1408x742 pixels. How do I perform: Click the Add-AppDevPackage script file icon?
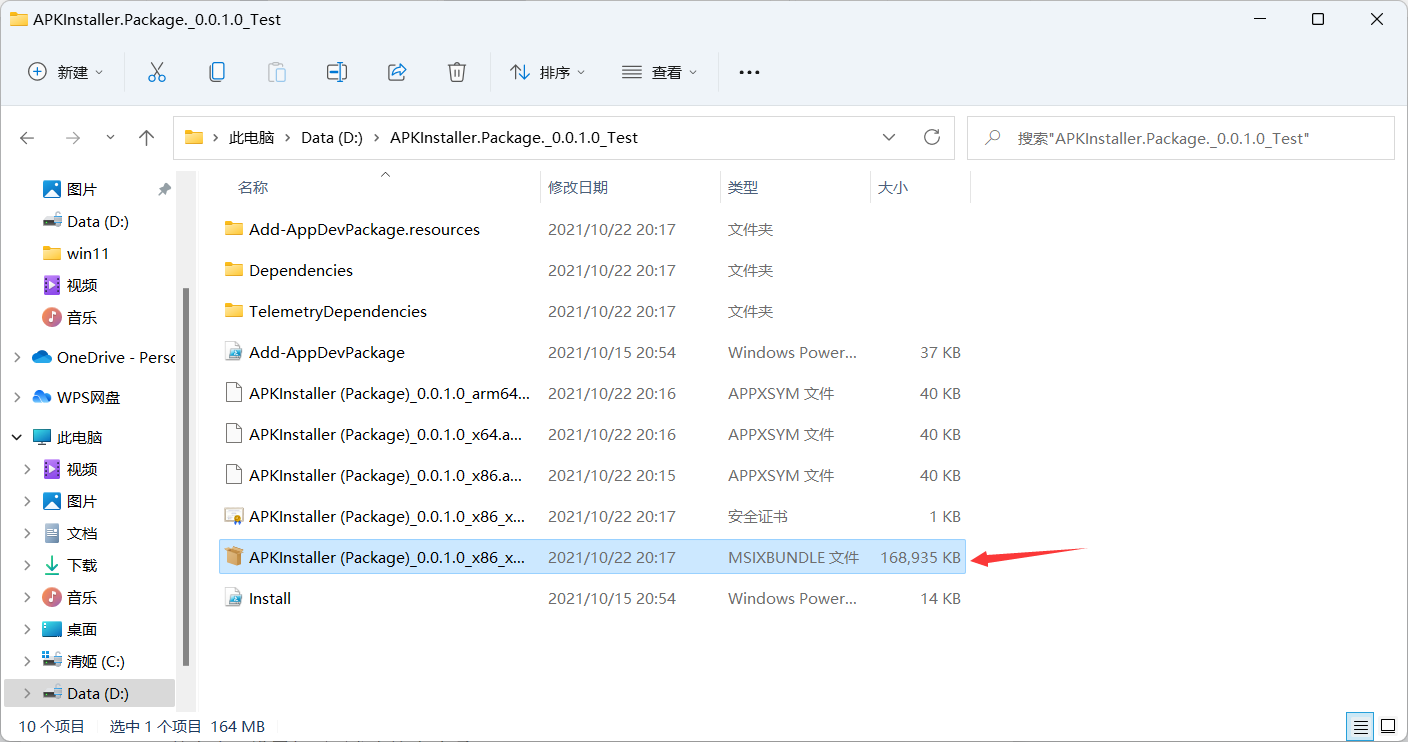234,352
